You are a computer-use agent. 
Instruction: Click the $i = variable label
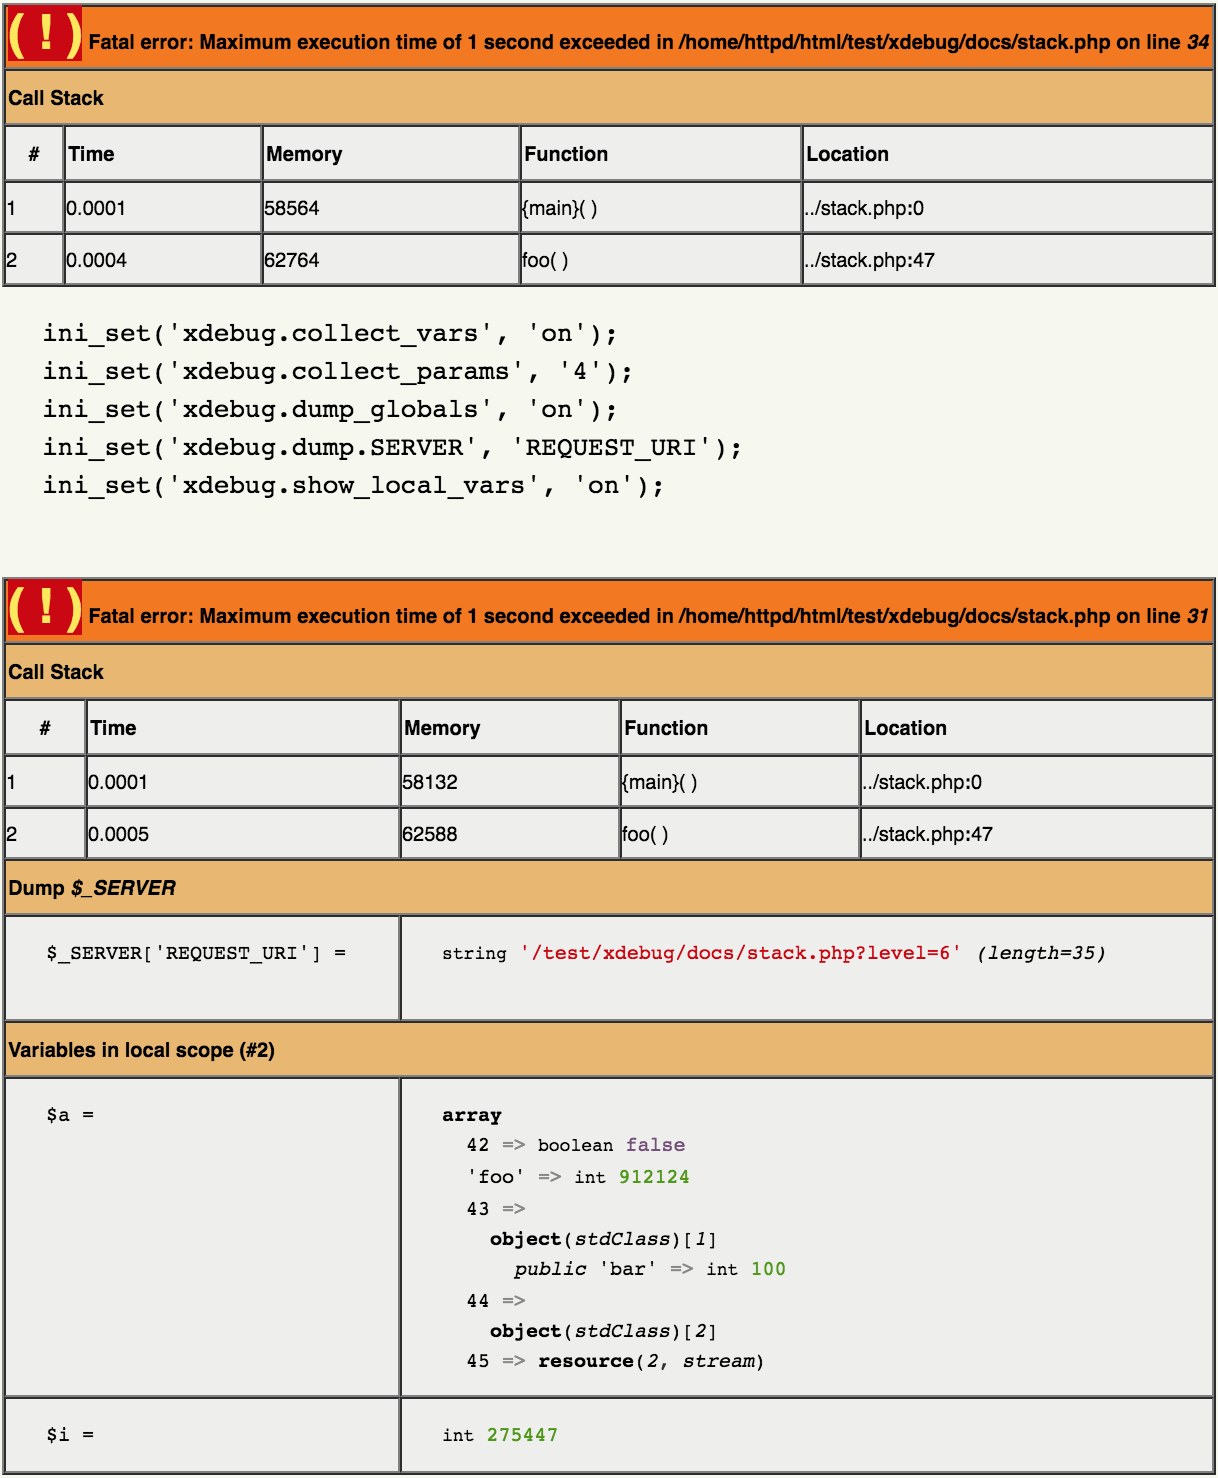70,1435
